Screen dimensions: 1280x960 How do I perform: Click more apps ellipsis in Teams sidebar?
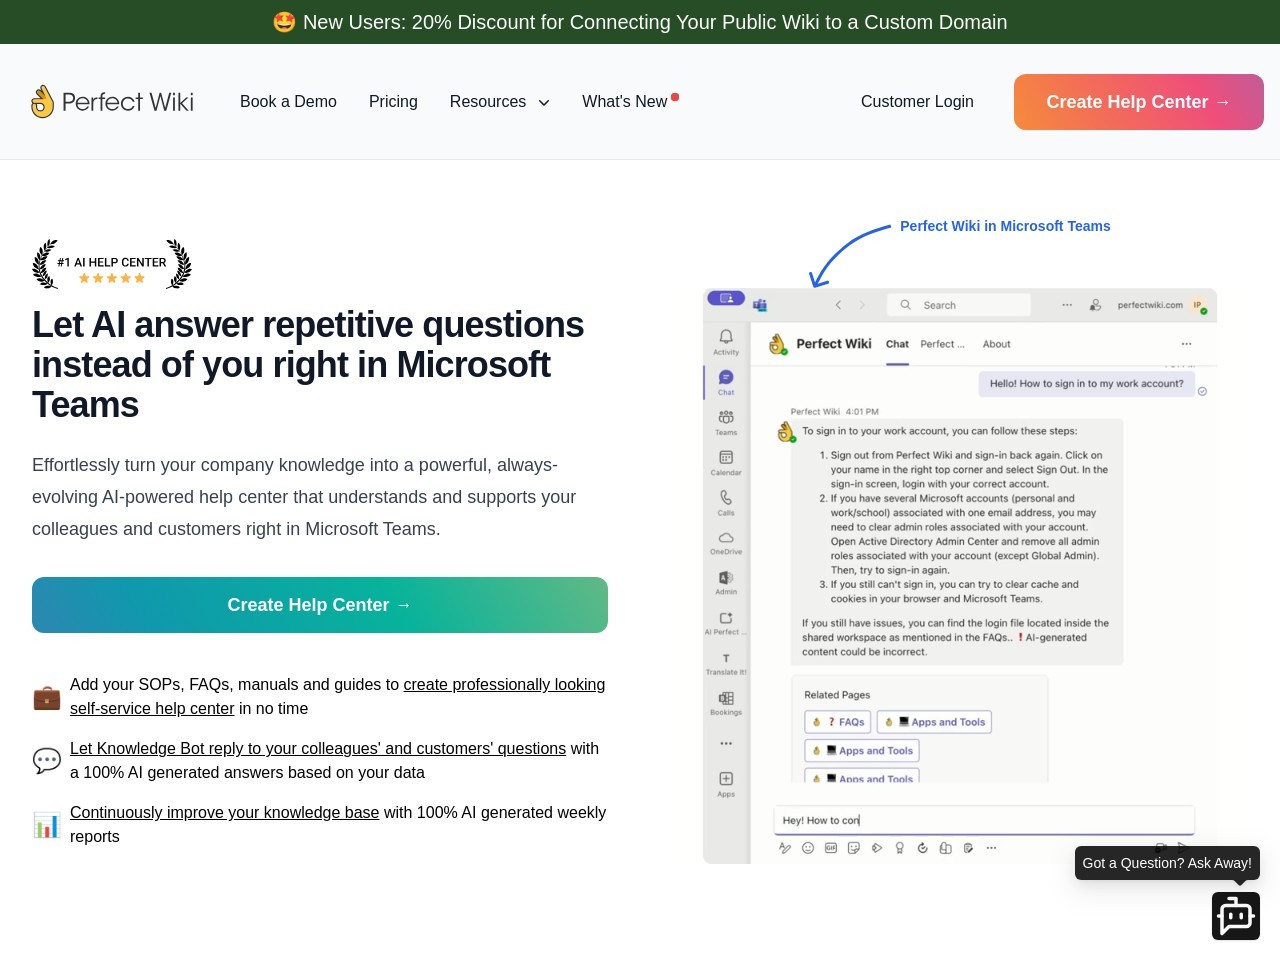click(x=726, y=743)
